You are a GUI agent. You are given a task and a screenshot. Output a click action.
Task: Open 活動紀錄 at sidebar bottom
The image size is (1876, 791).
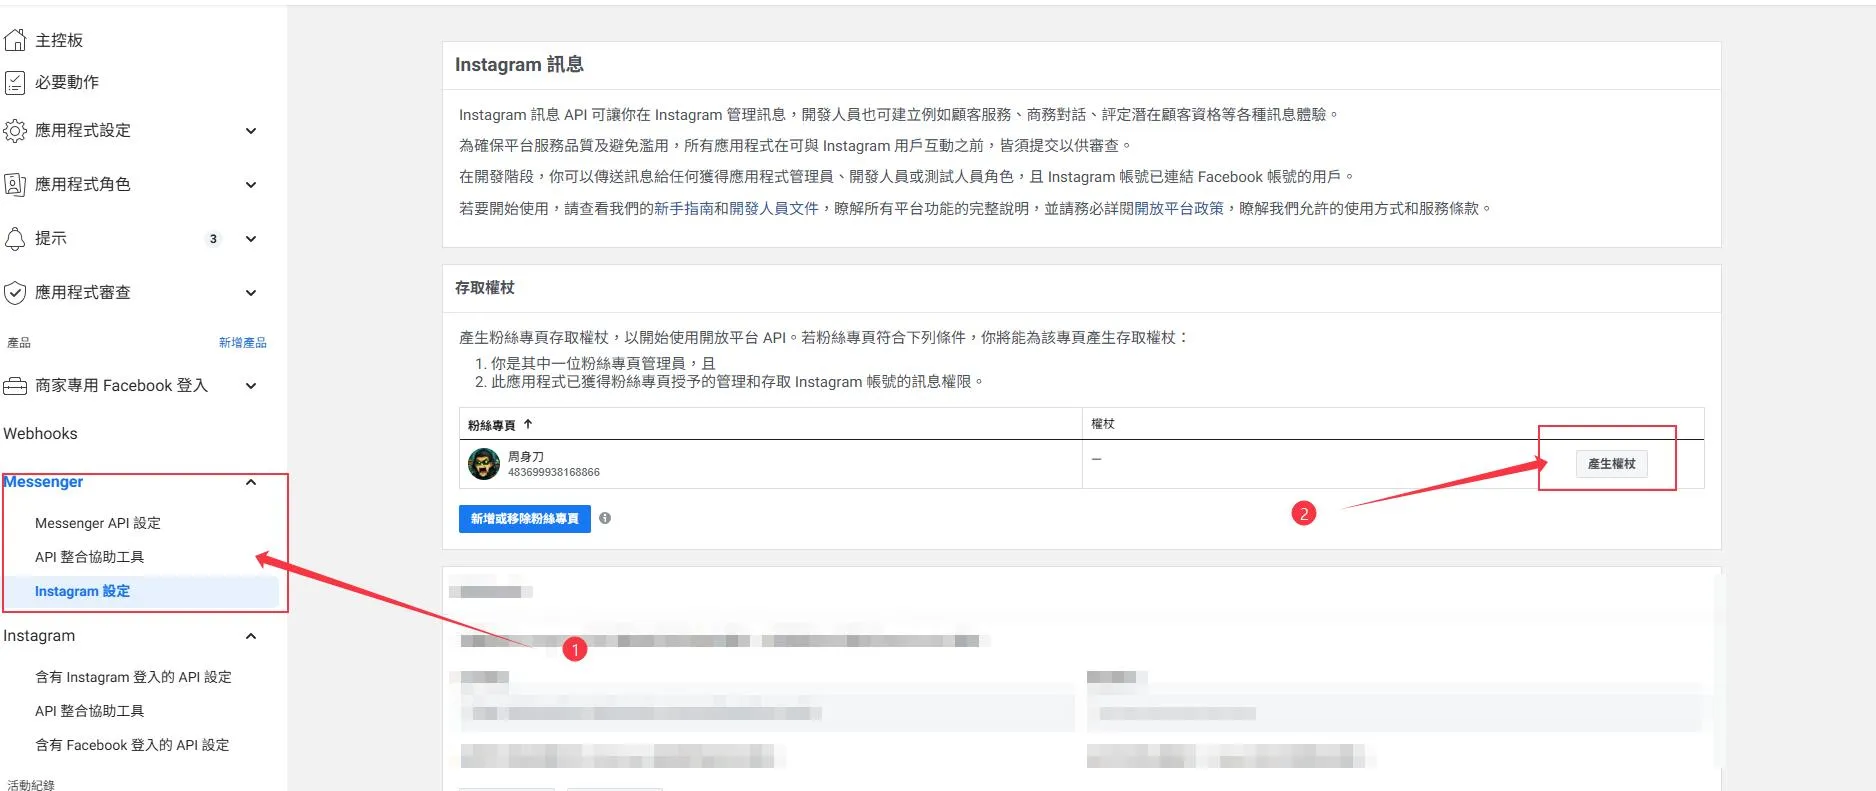(x=31, y=785)
